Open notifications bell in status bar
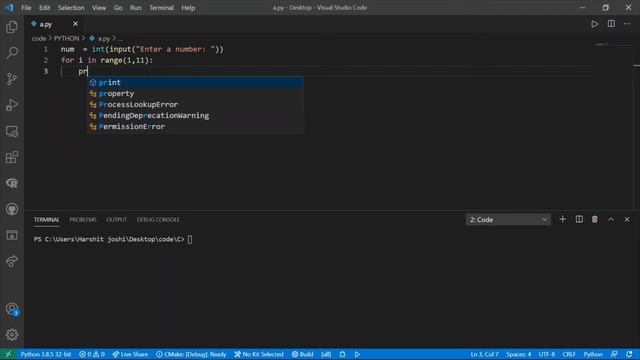The height and width of the screenshot is (360, 640). pos(629,354)
